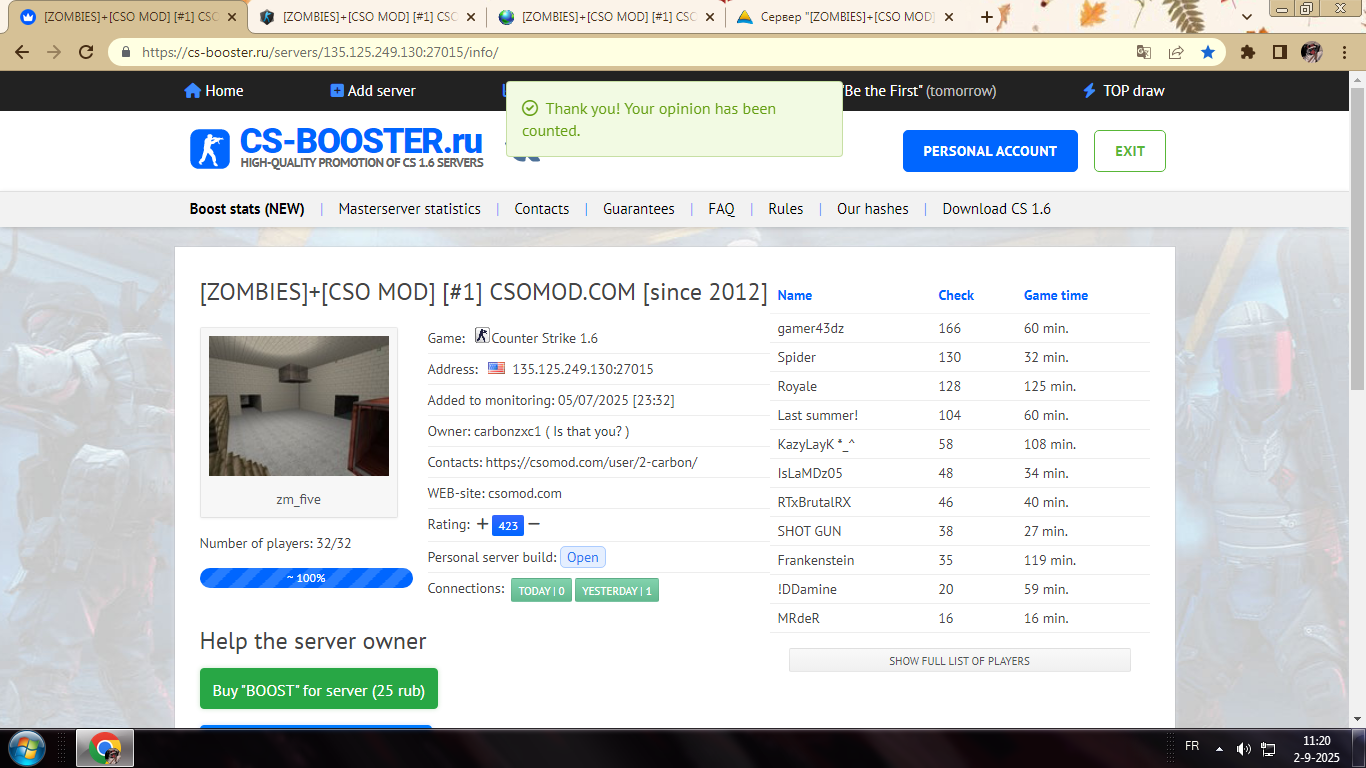Show hidden system tray icons arrow
1366x768 pixels.
pos(1219,748)
